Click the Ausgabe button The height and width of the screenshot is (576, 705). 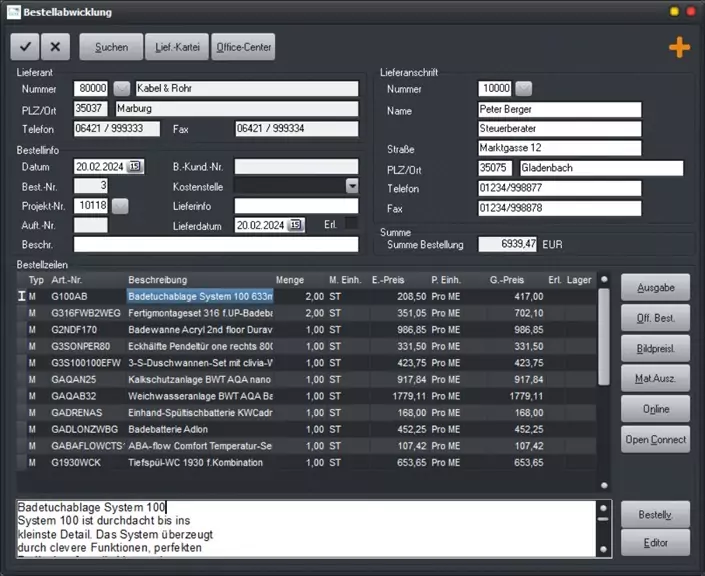(656, 287)
